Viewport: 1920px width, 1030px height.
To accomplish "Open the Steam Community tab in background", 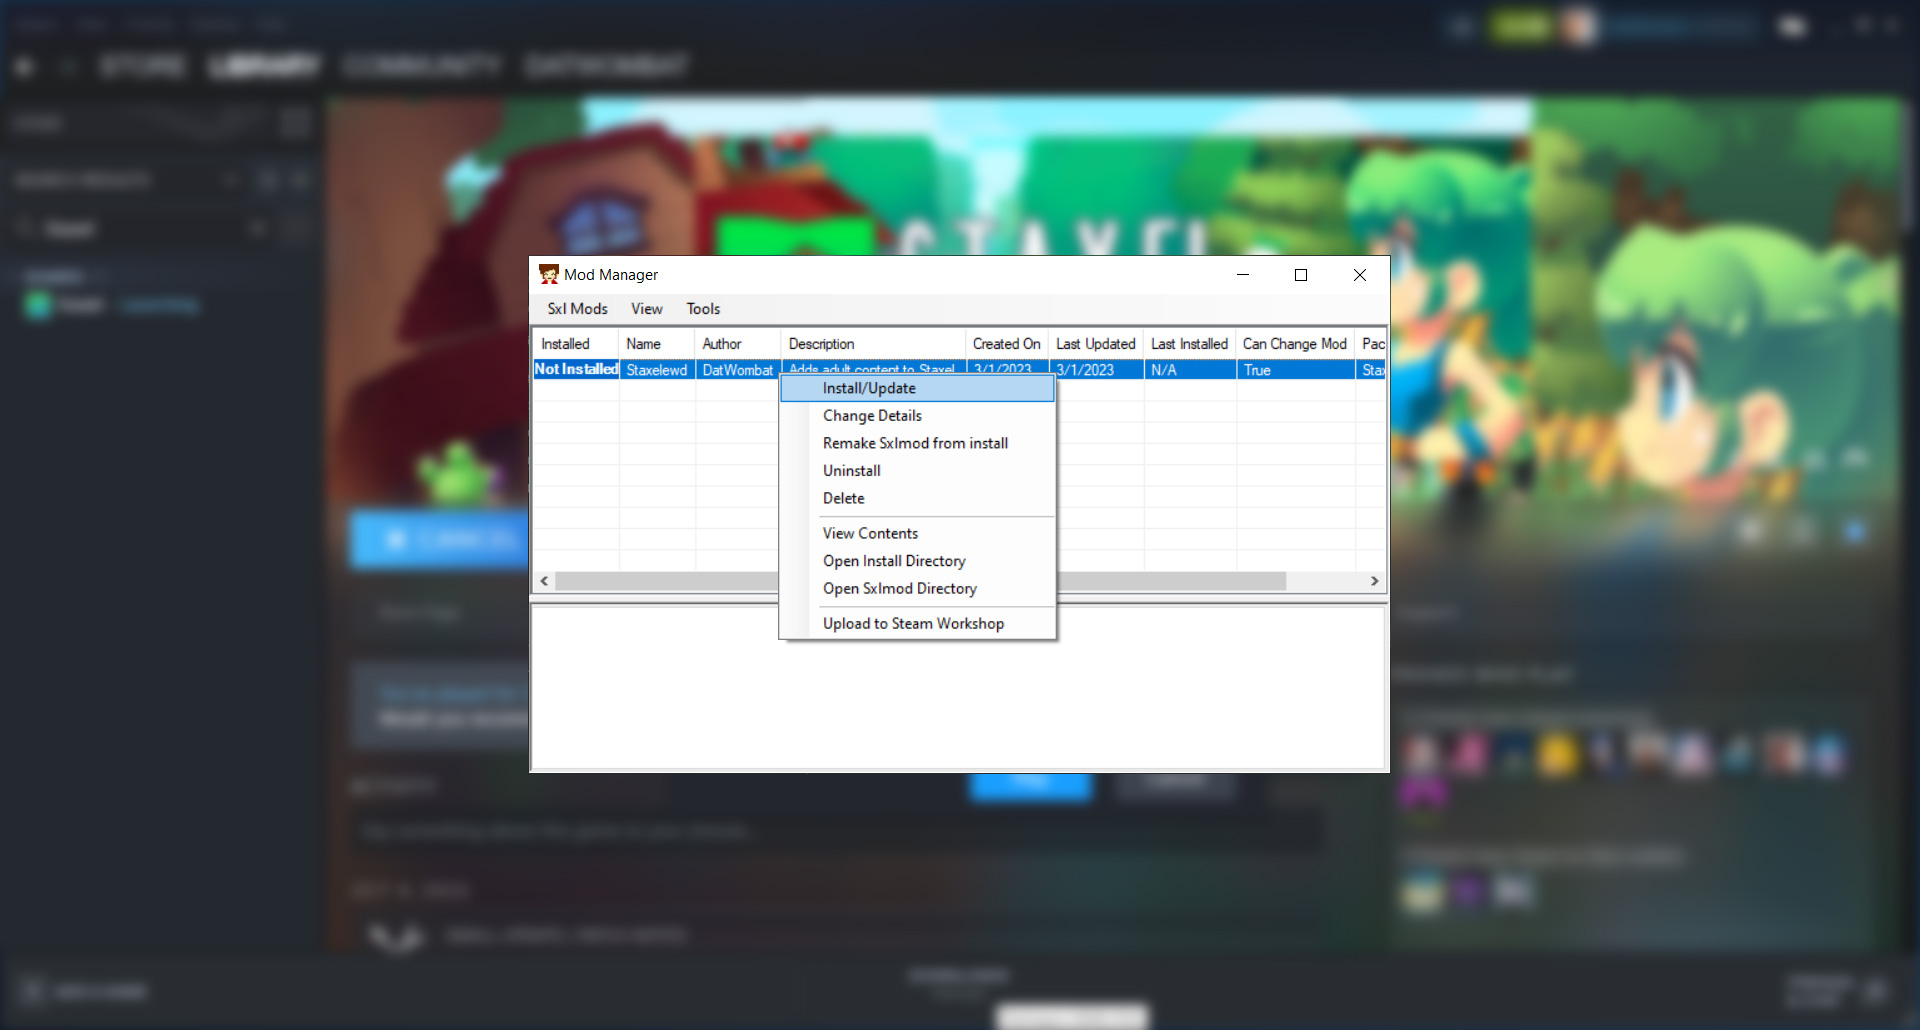I will coord(421,66).
